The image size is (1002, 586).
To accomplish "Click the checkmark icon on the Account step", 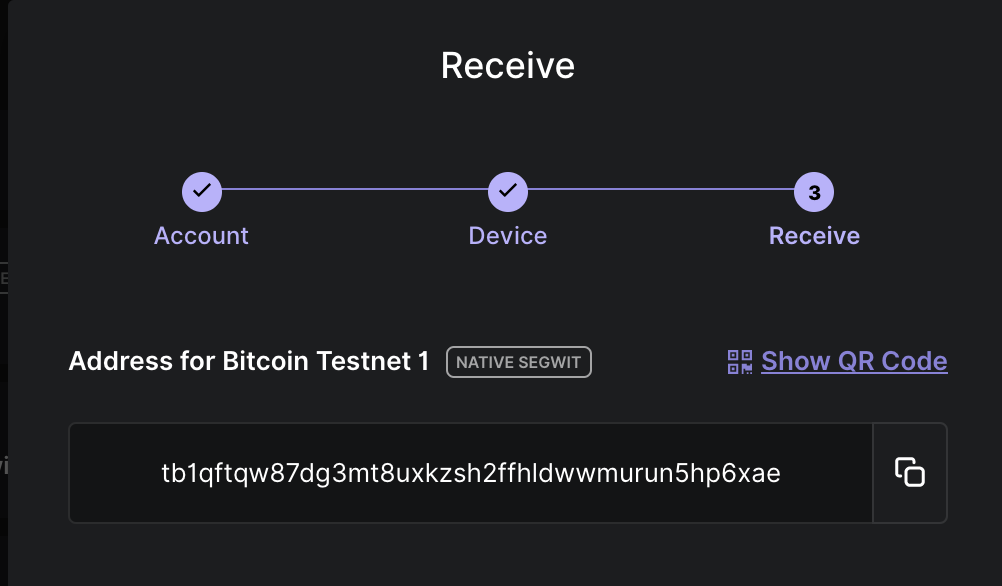I will pyautogui.click(x=201, y=190).
